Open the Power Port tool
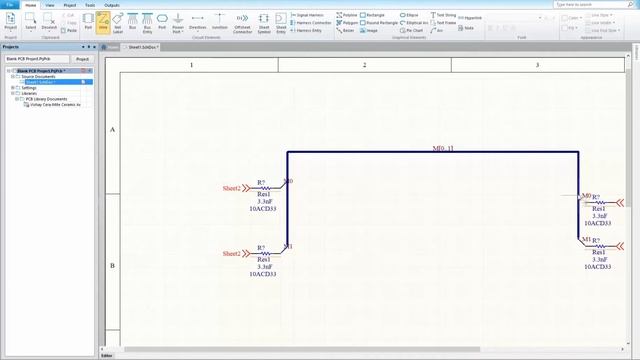Screen dimensions: 640x360 pos(178,23)
